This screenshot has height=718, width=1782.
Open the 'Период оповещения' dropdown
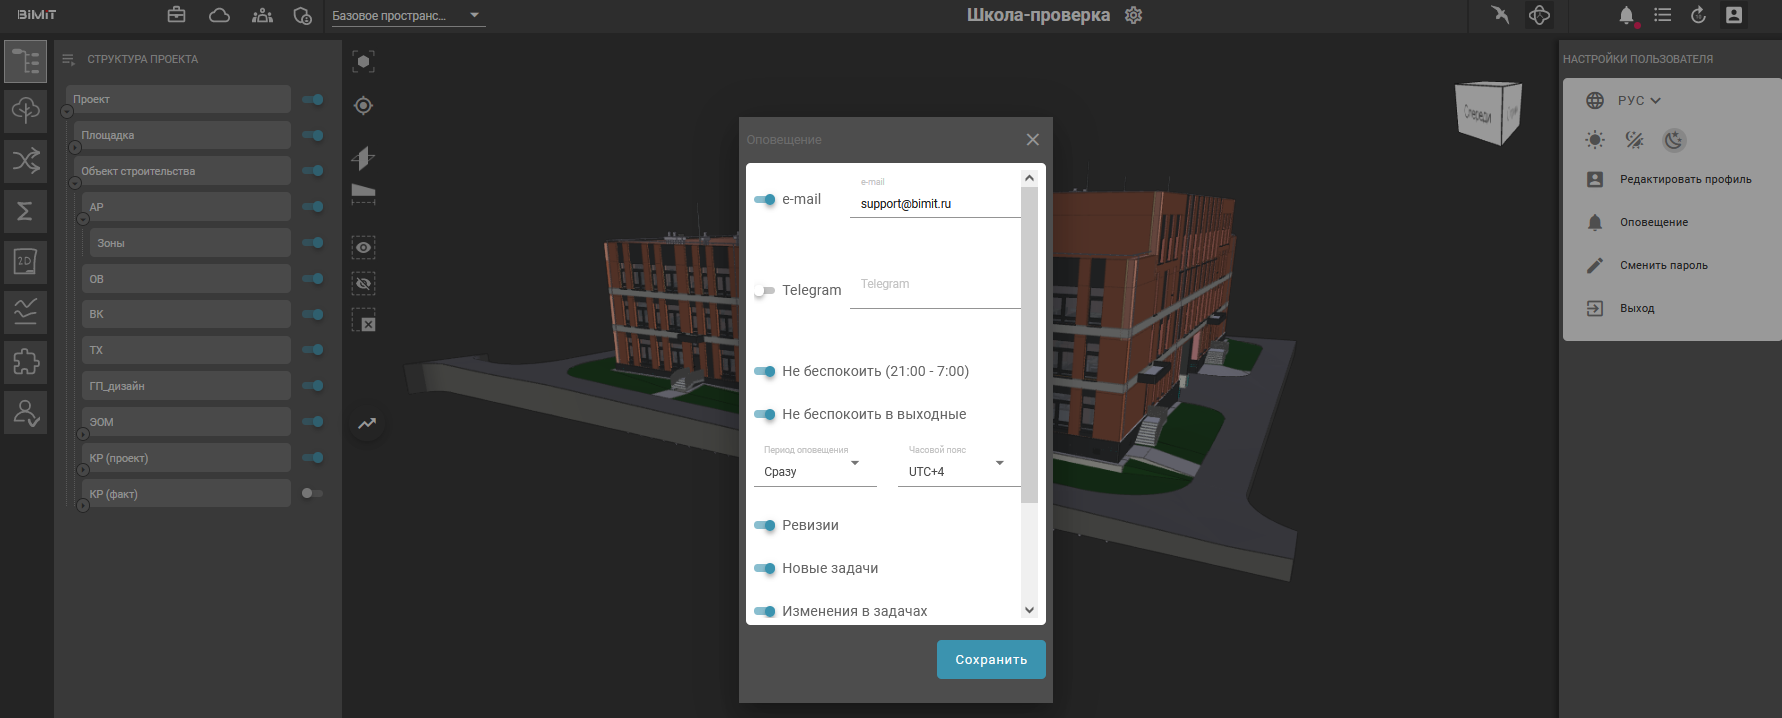812,471
